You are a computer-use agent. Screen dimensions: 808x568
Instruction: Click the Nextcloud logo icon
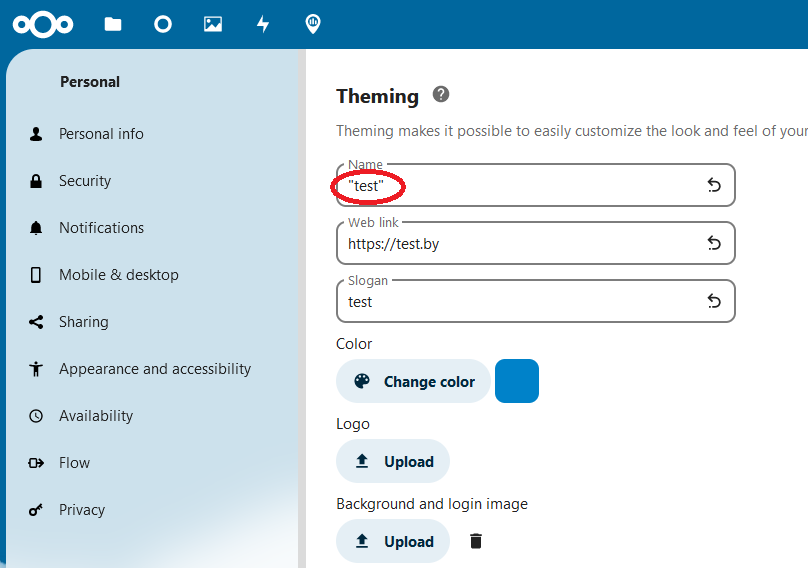pyautogui.click(x=43, y=24)
